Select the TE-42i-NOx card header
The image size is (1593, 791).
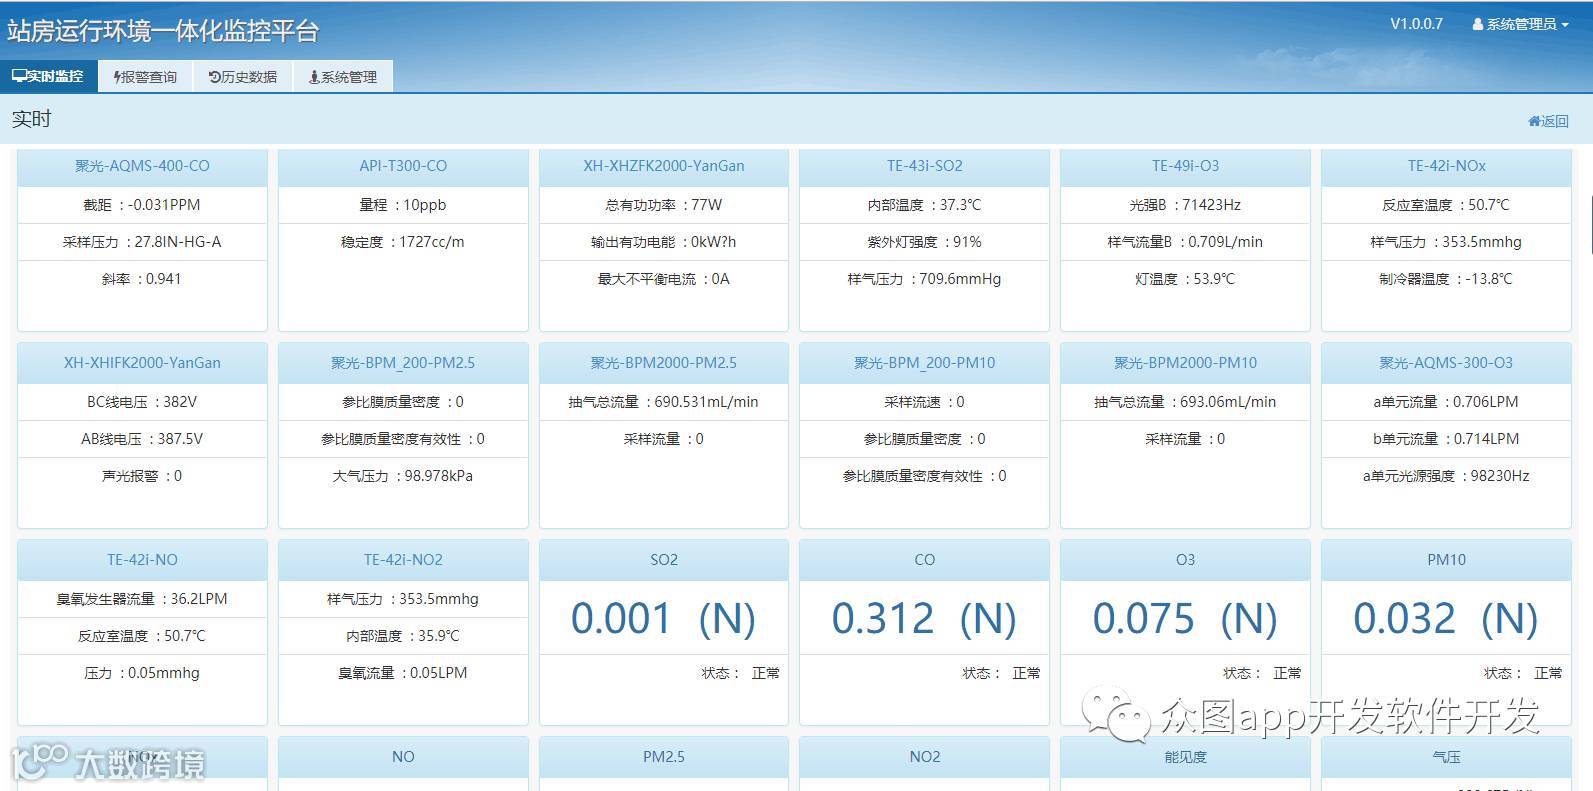1446,167
